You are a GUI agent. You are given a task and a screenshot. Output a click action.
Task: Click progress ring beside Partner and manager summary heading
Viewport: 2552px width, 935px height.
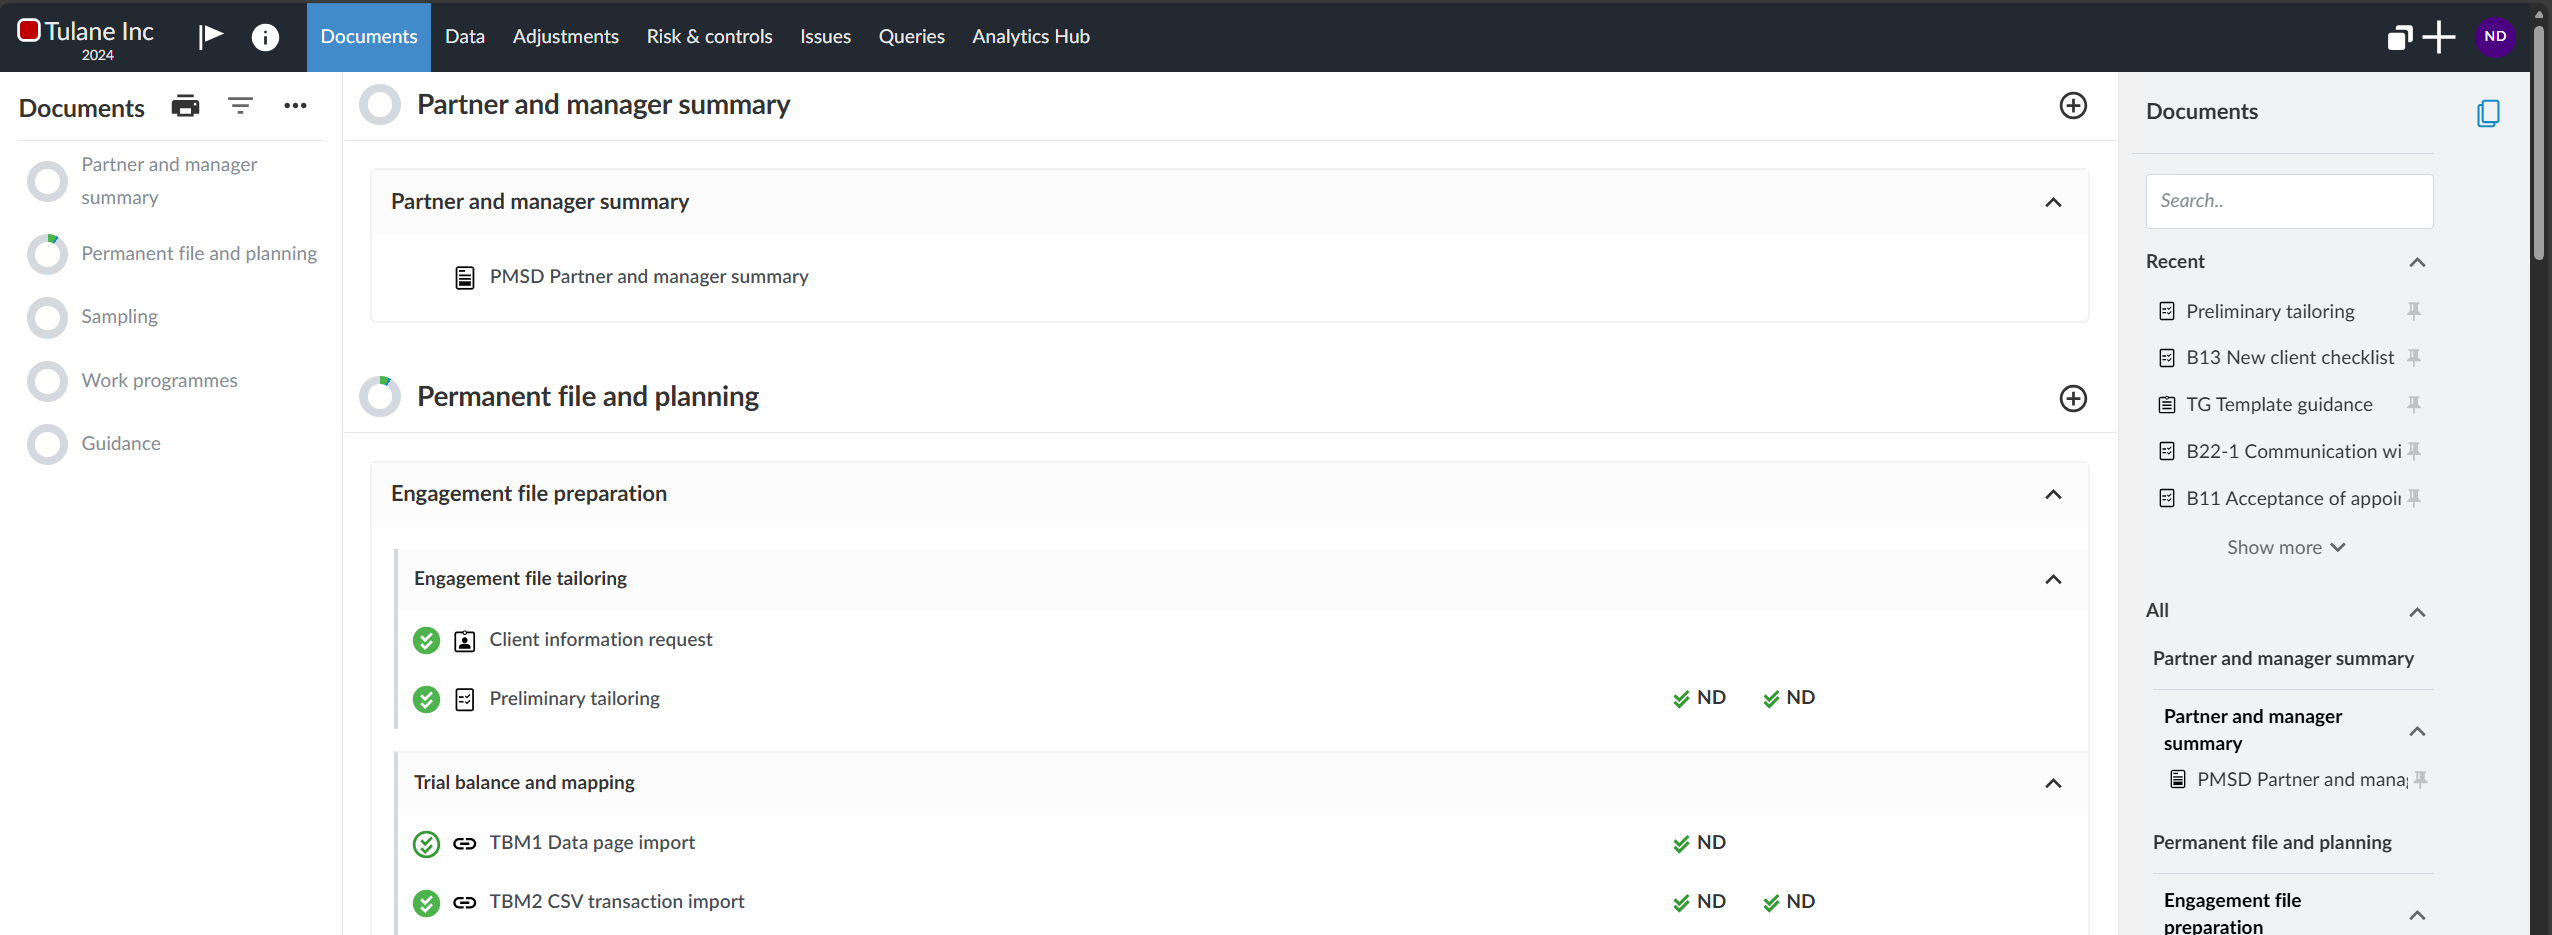(380, 105)
